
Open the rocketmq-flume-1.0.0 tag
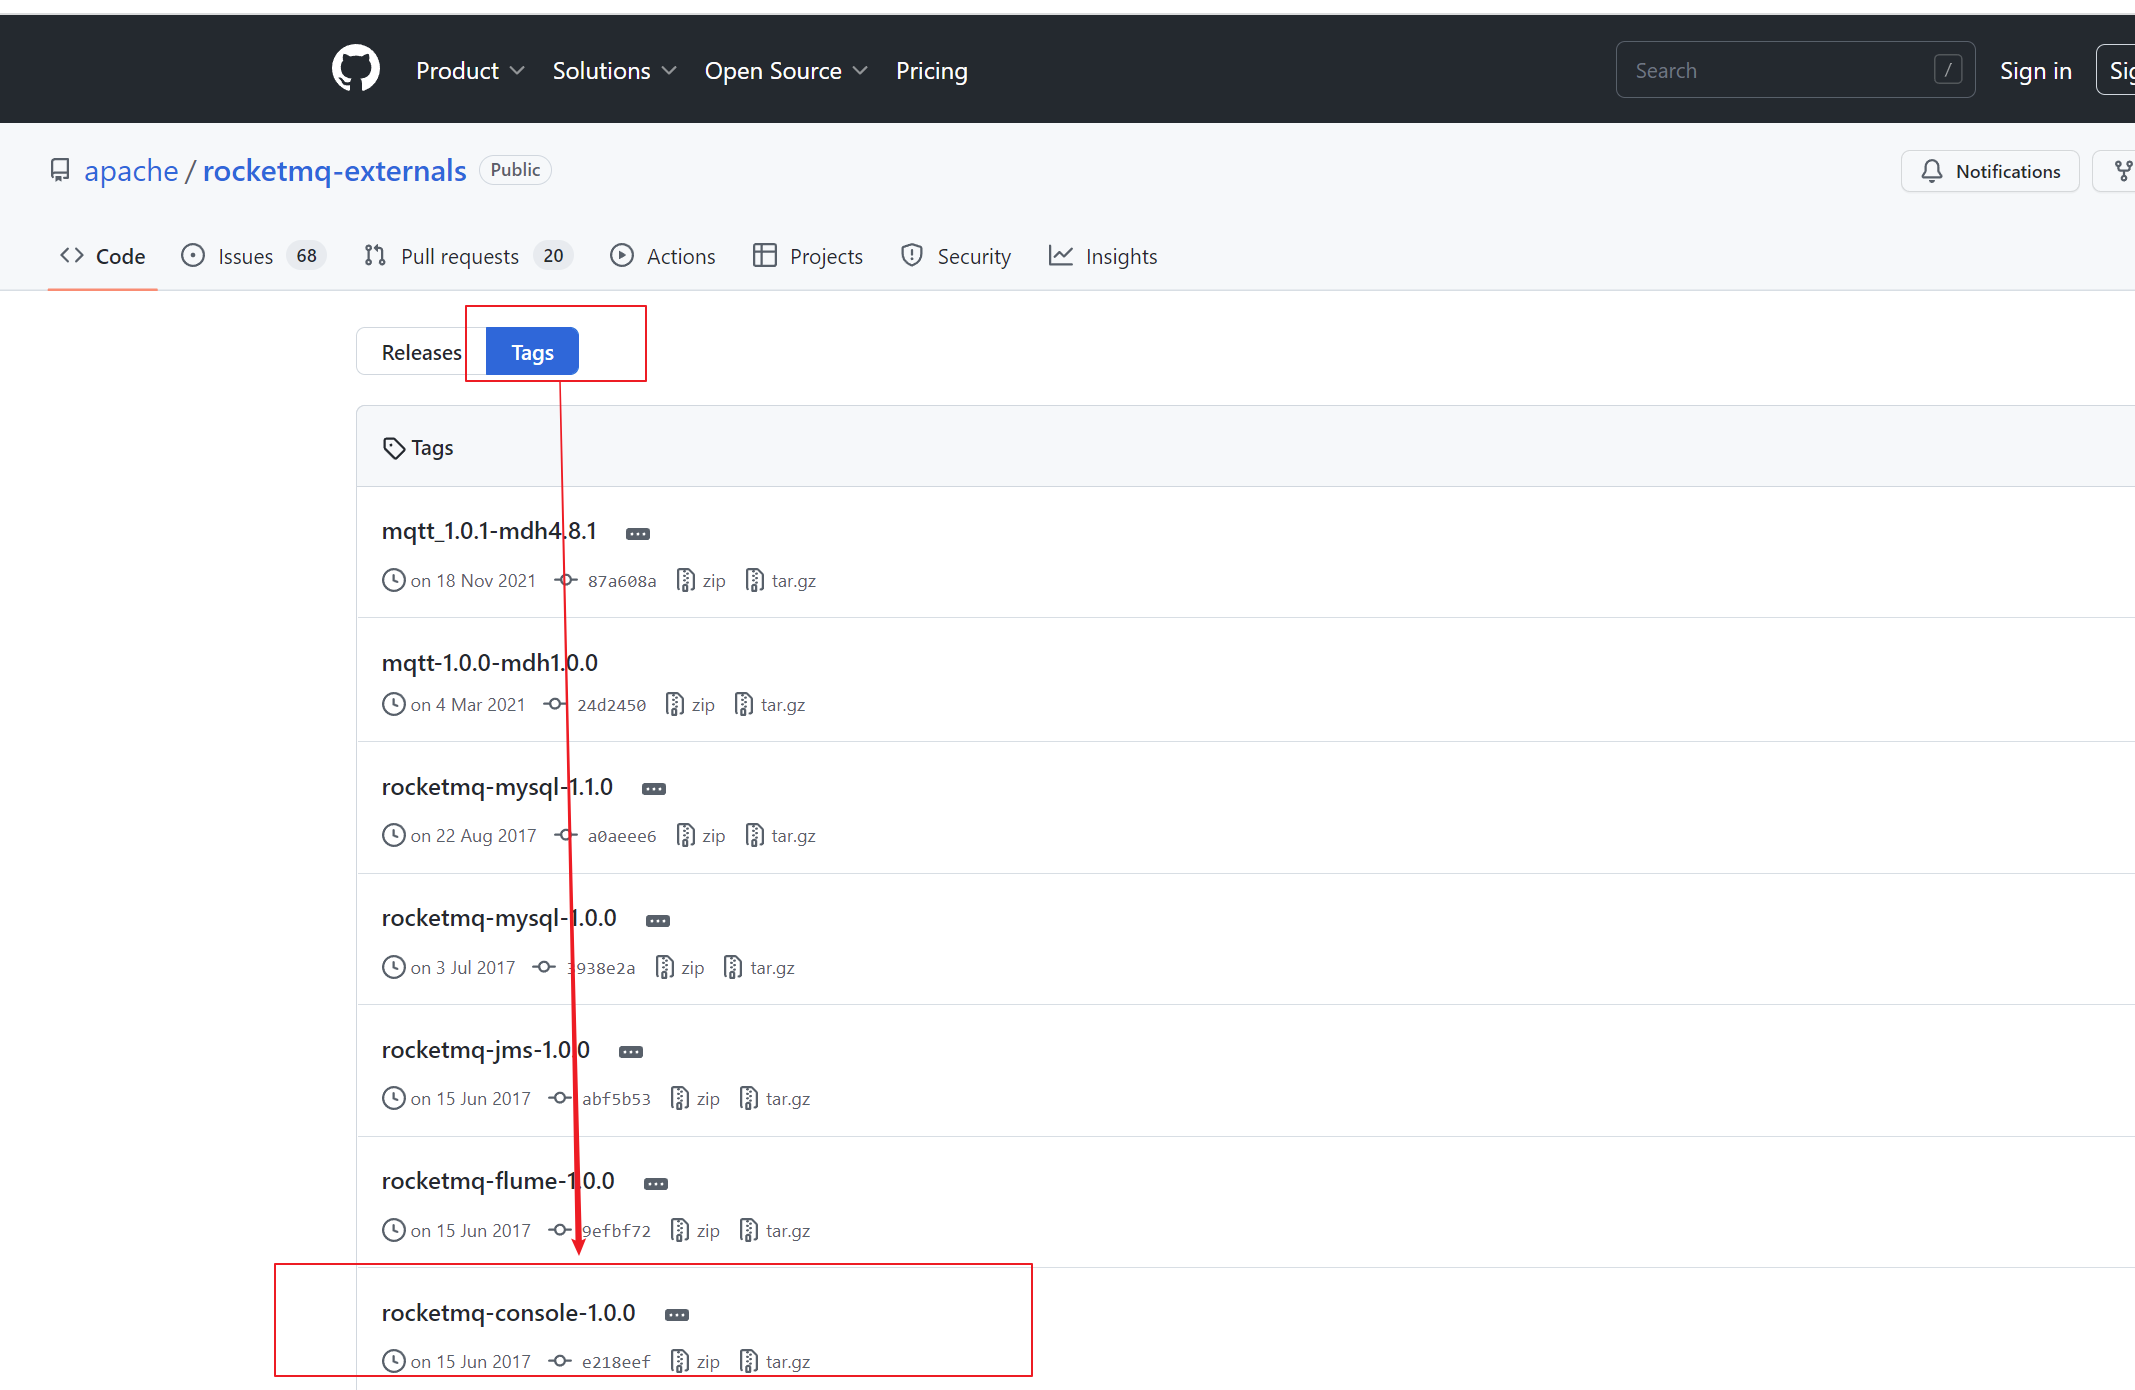click(x=498, y=1181)
